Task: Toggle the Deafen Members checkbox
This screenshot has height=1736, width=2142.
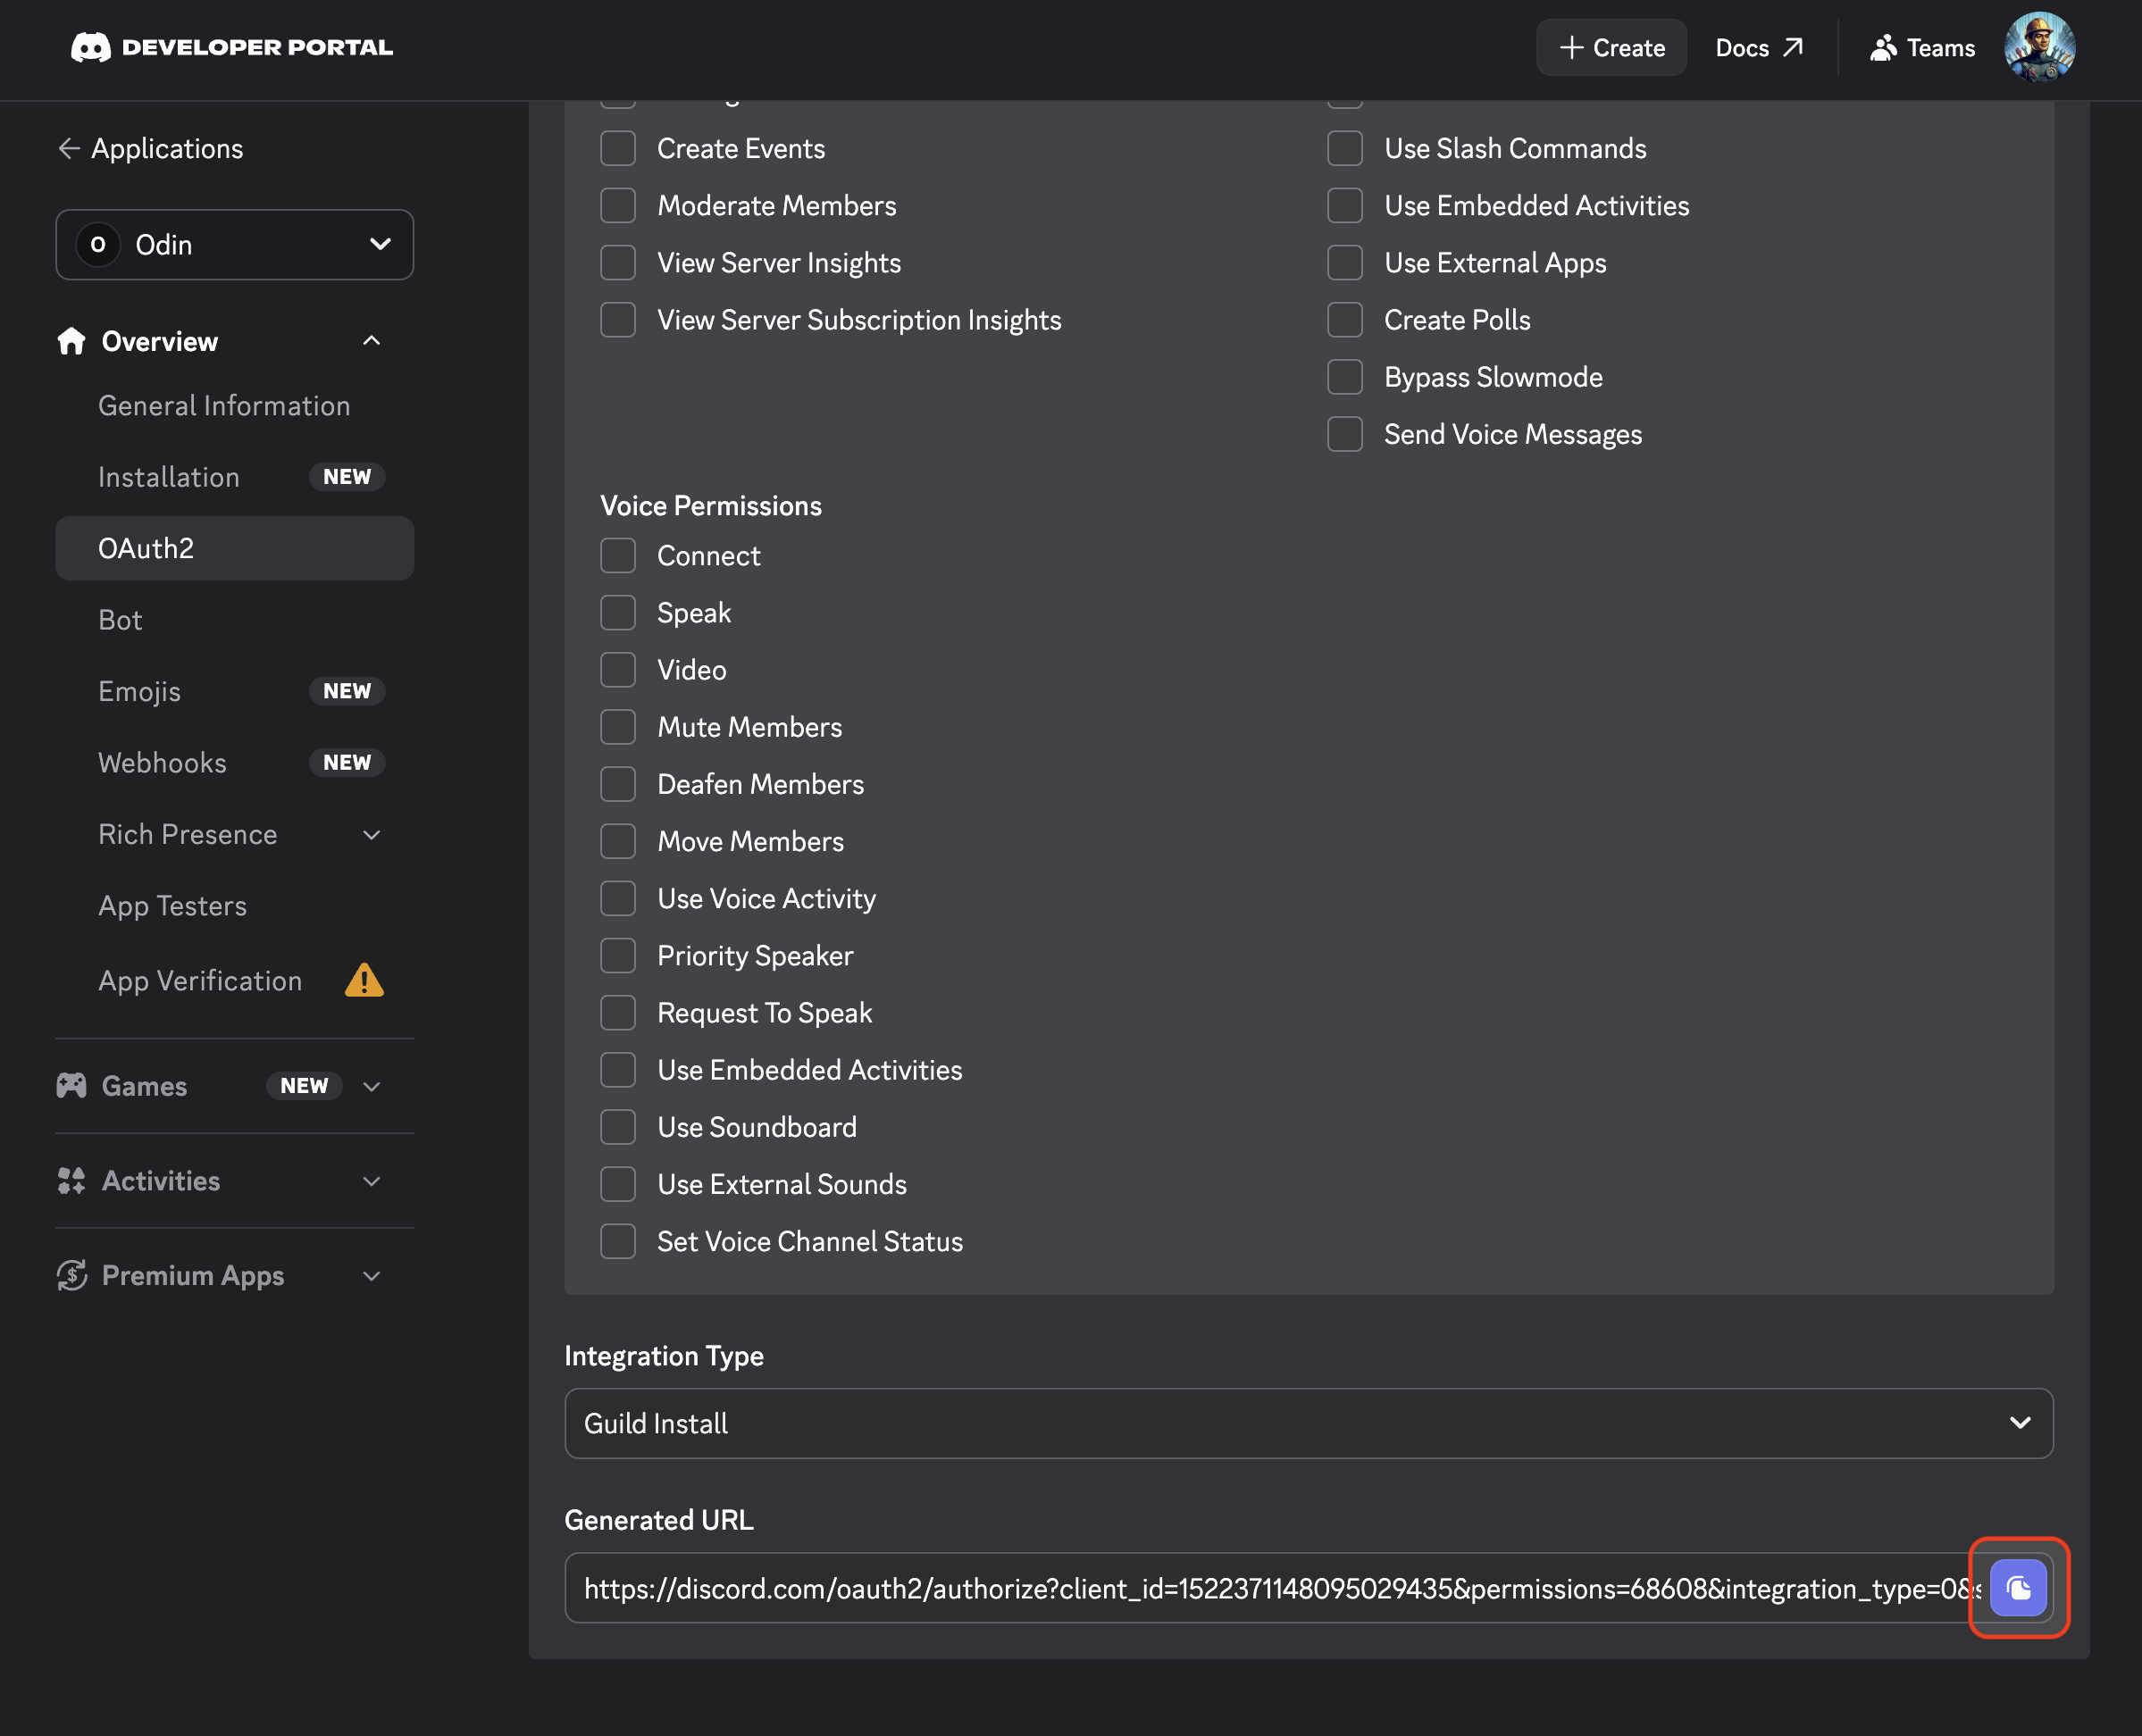Action: click(618, 784)
